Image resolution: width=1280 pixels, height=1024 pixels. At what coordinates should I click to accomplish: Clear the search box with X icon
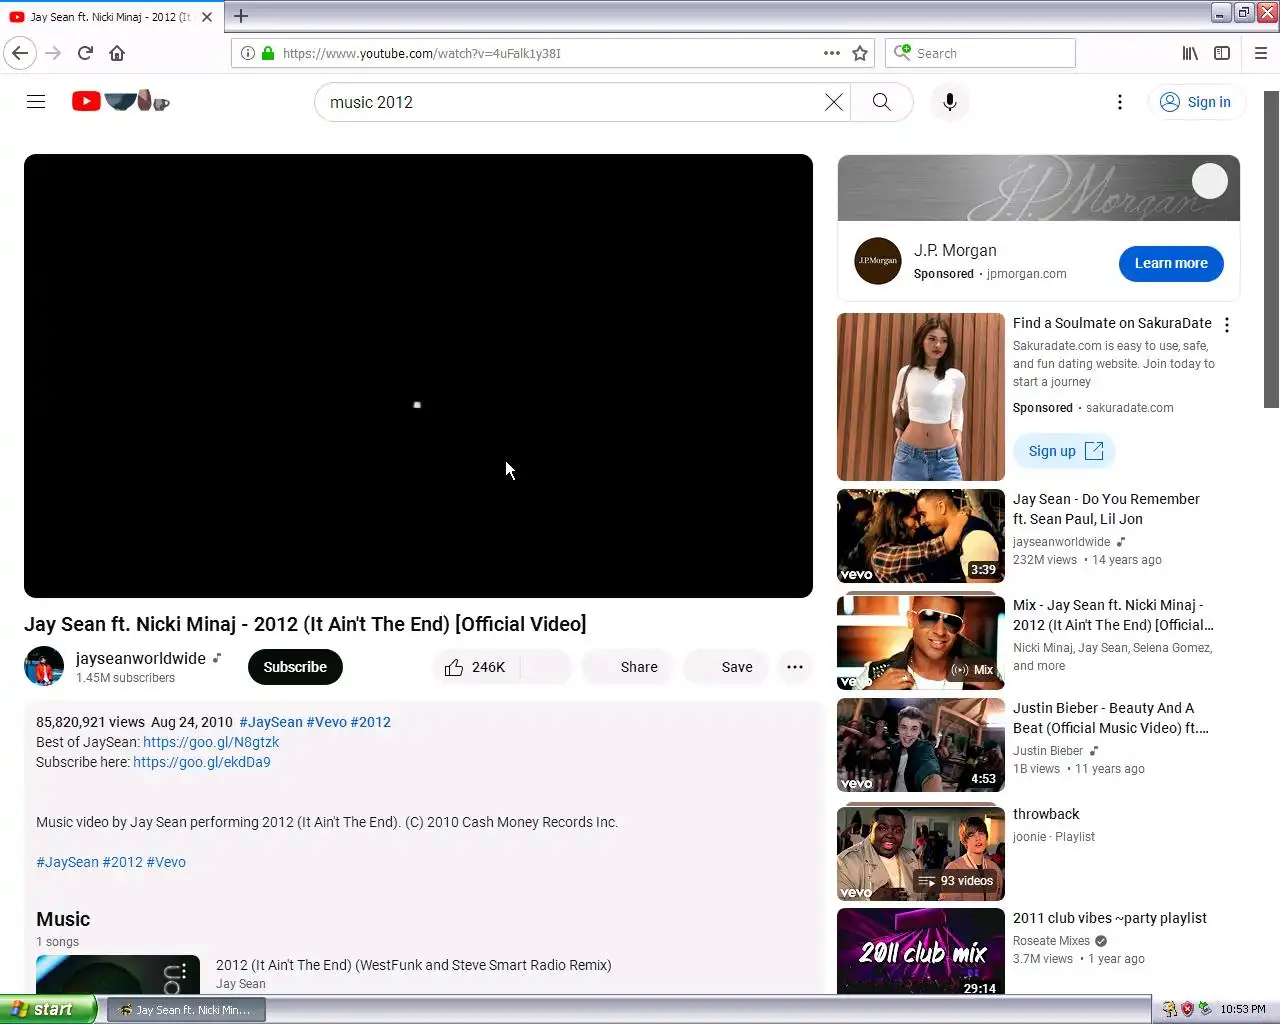pos(833,102)
